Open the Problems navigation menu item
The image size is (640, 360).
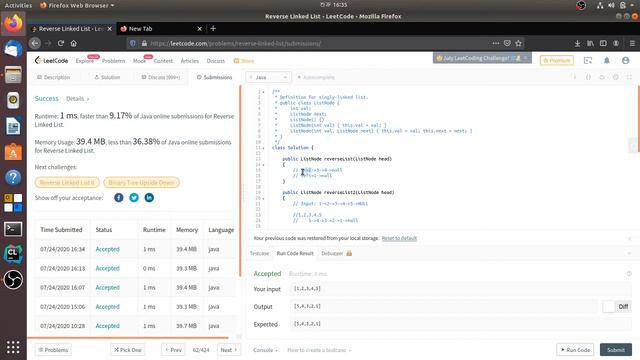(x=113, y=60)
